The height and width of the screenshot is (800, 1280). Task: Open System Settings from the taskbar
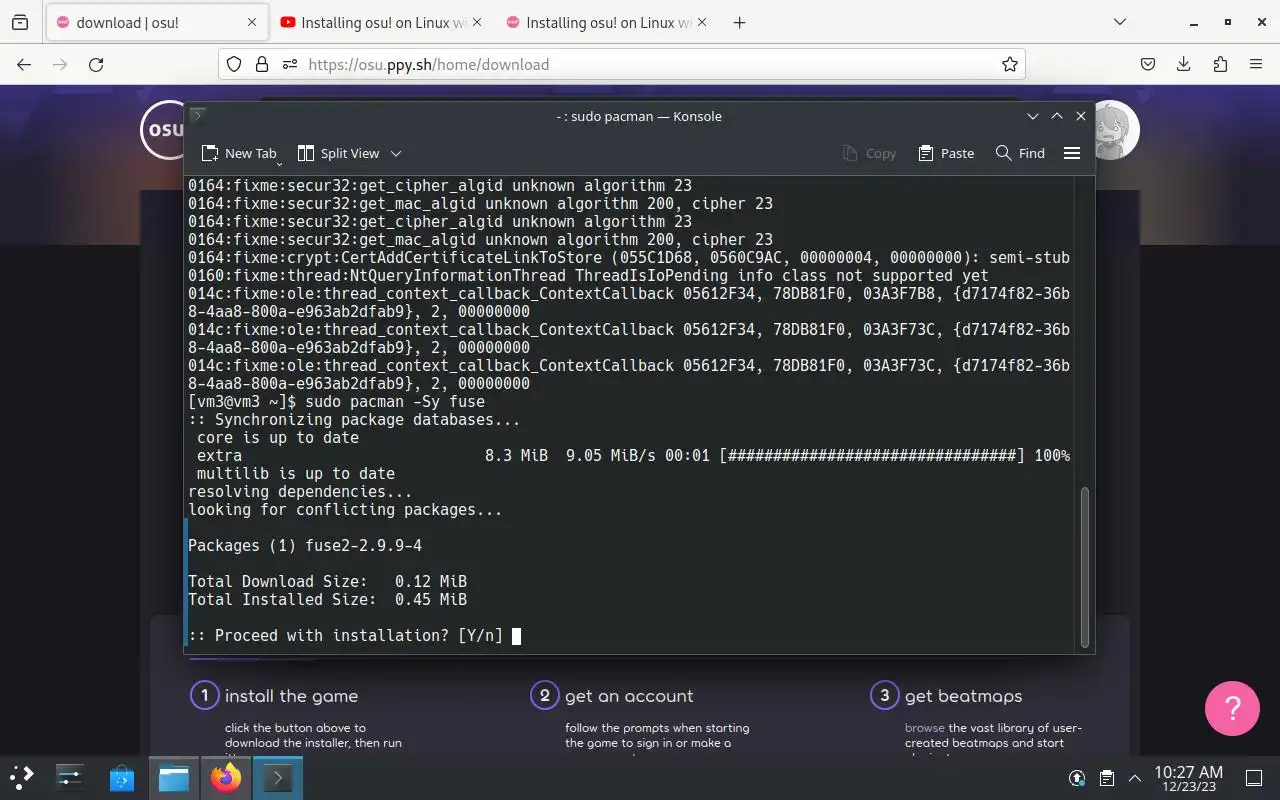click(x=70, y=777)
